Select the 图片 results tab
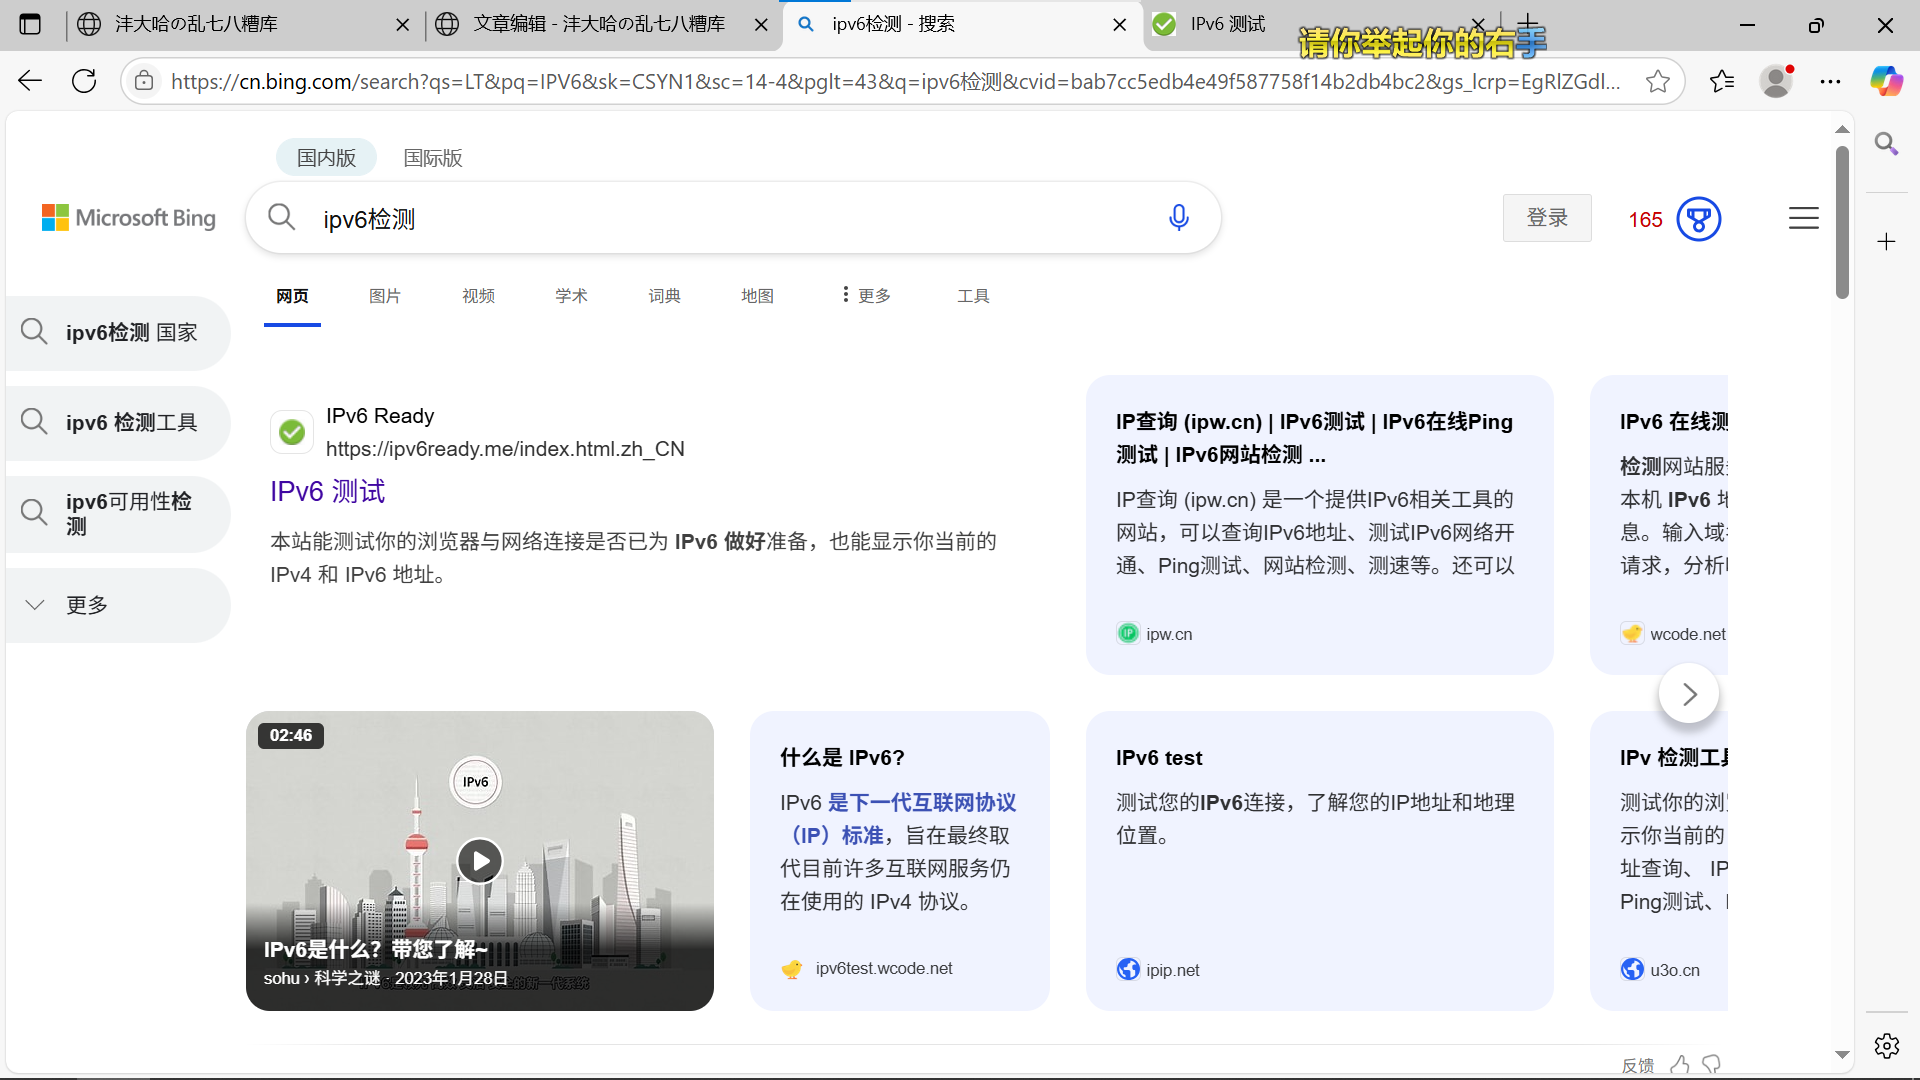This screenshot has height=1080, width=1920. pyautogui.click(x=385, y=296)
